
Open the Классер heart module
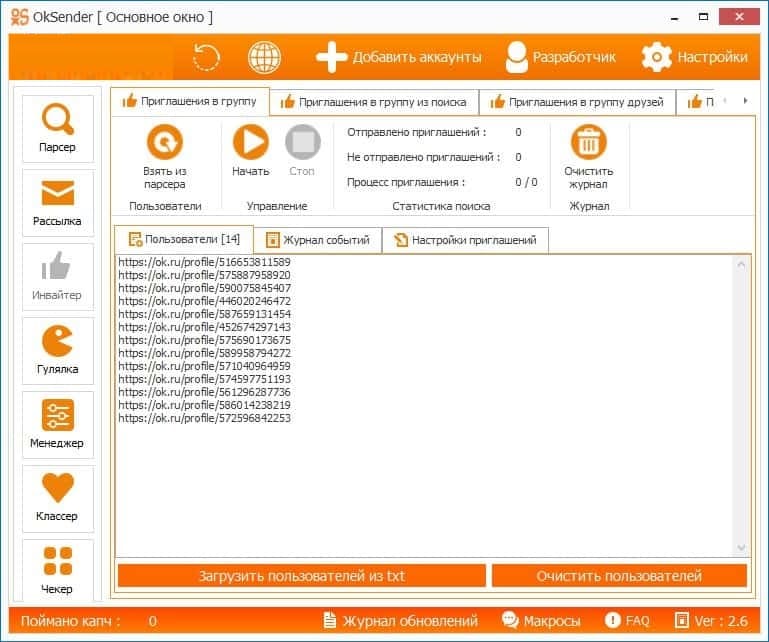pos(57,498)
